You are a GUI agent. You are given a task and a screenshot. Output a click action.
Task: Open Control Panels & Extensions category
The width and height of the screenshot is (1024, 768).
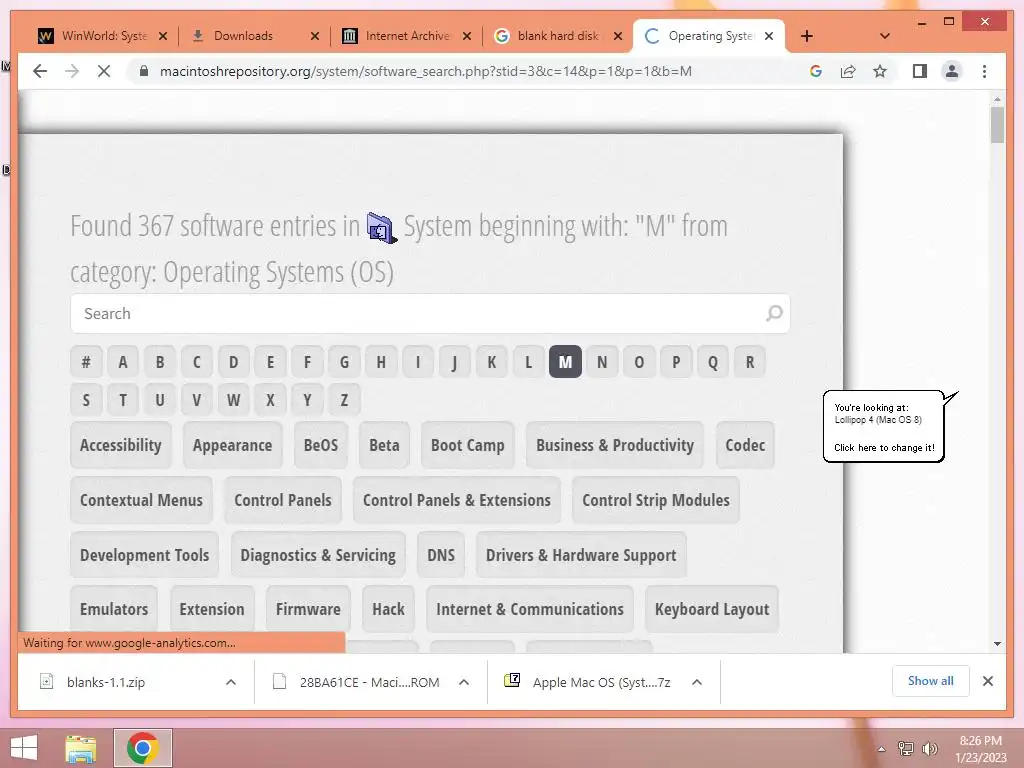(456, 500)
